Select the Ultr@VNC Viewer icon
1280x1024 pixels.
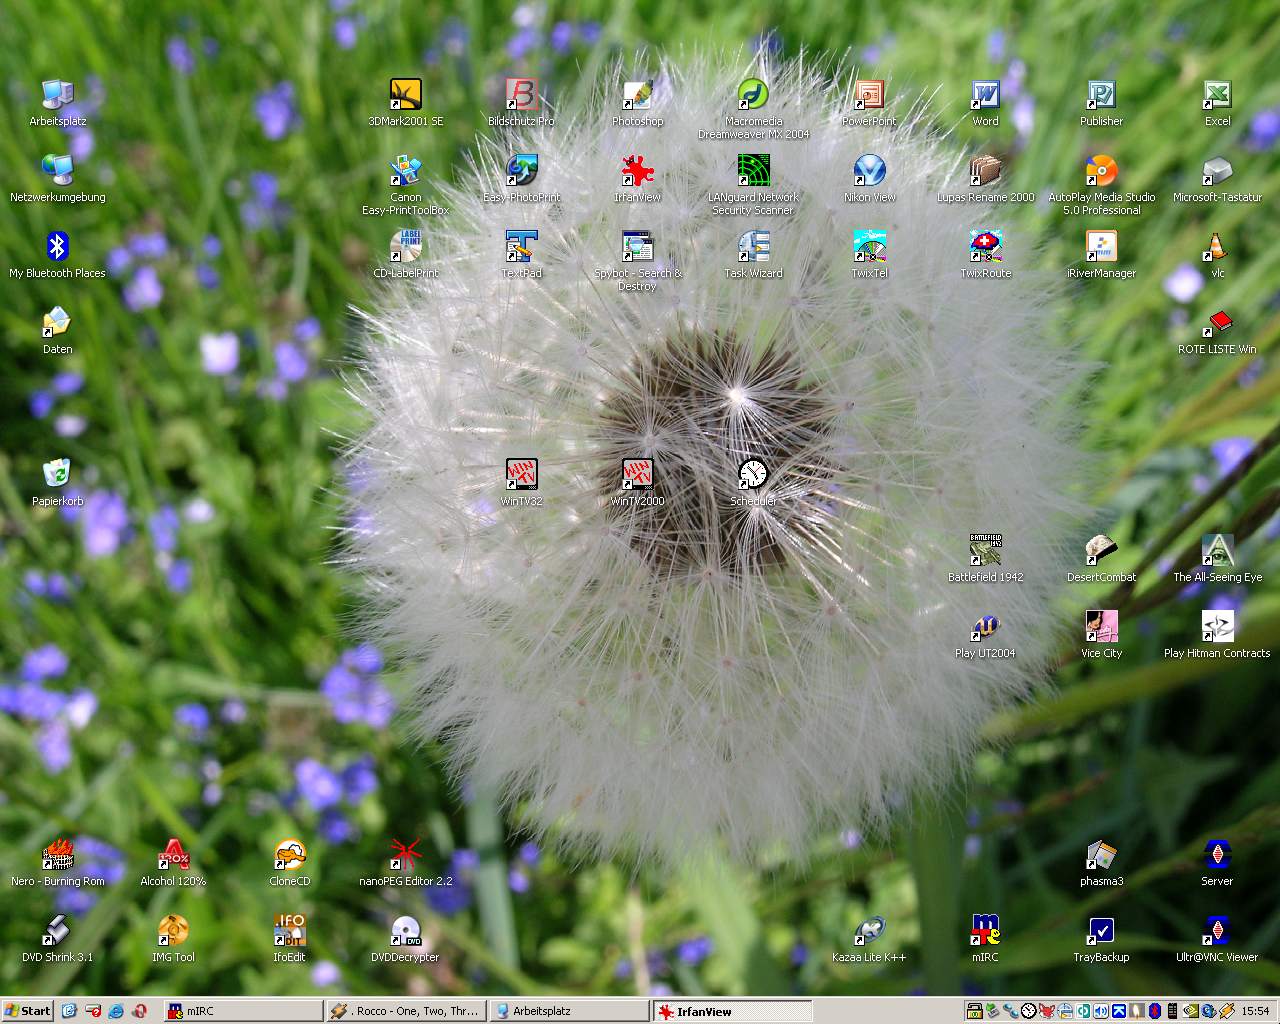coord(1217,932)
